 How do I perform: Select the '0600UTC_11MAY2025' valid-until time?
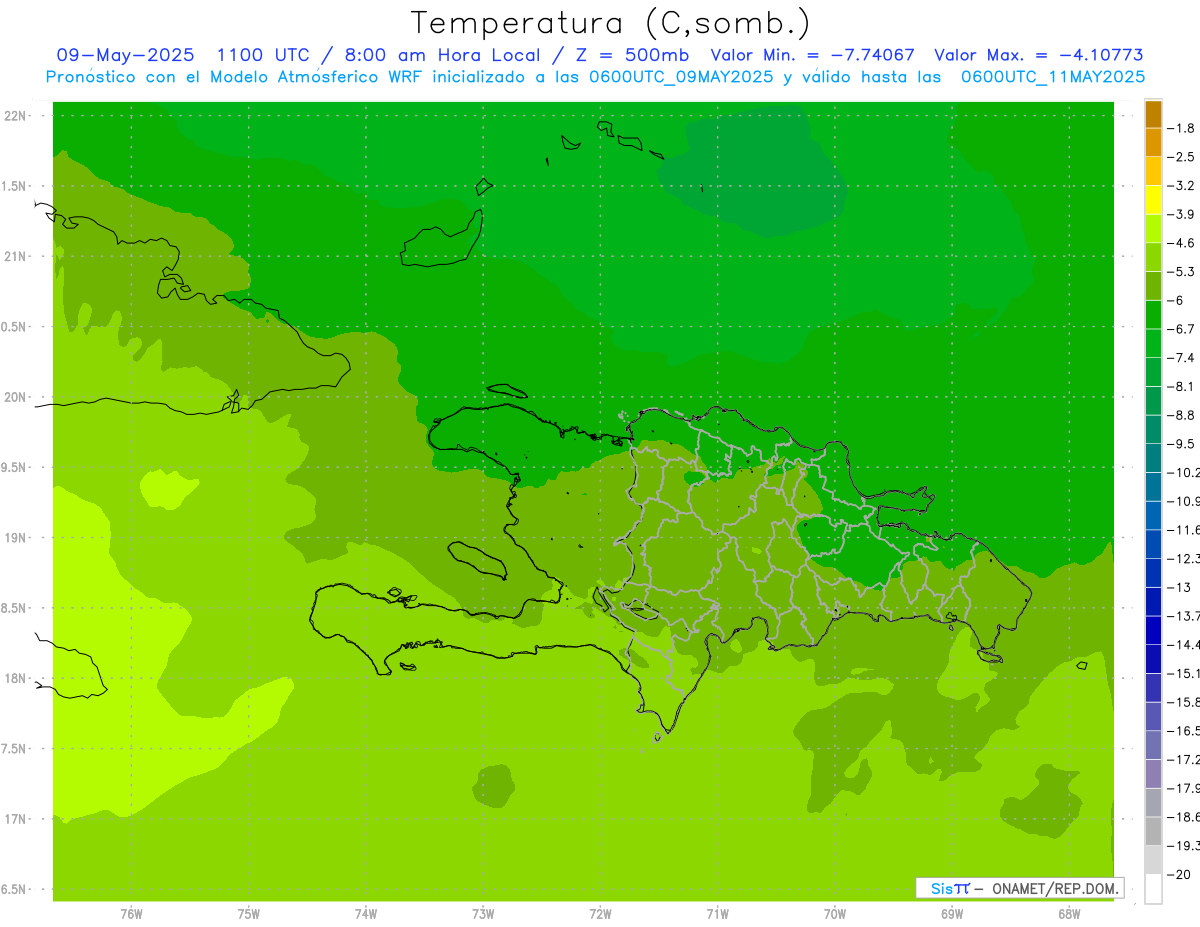pyautogui.click(x=1053, y=76)
